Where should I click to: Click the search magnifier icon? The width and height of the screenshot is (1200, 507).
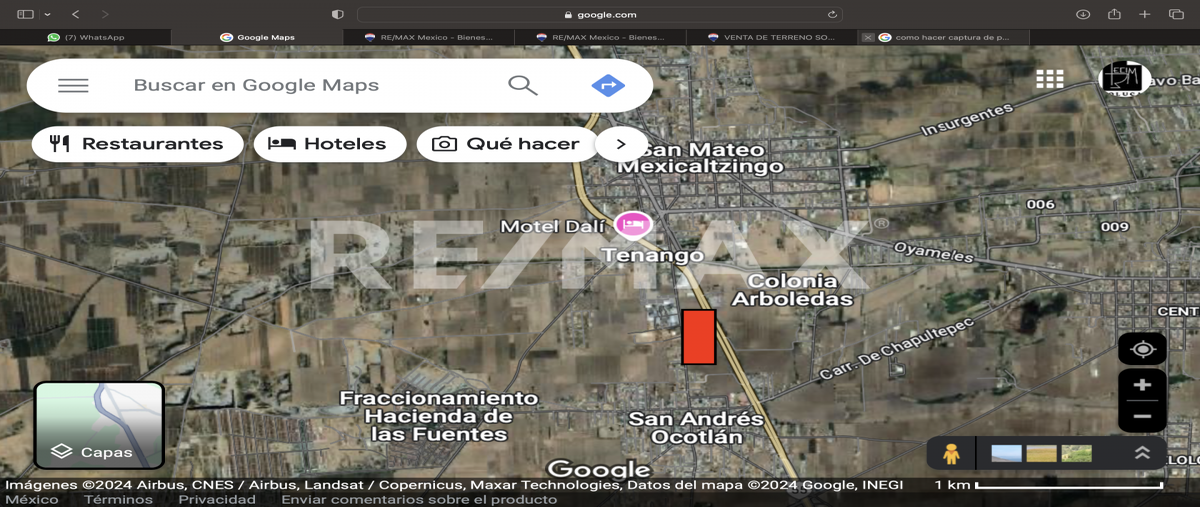point(522,85)
